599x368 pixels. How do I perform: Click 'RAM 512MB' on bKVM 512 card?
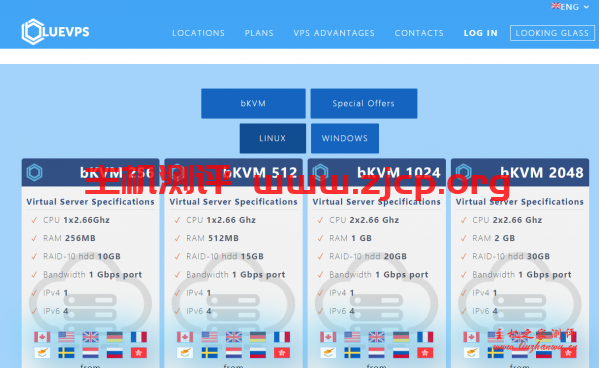click(212, 238)
